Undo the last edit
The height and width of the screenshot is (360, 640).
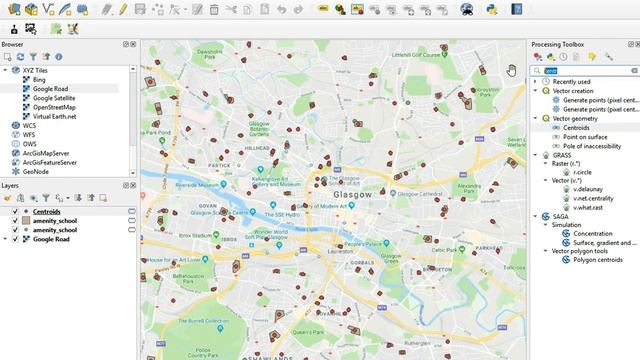click(x=282, y=9)
